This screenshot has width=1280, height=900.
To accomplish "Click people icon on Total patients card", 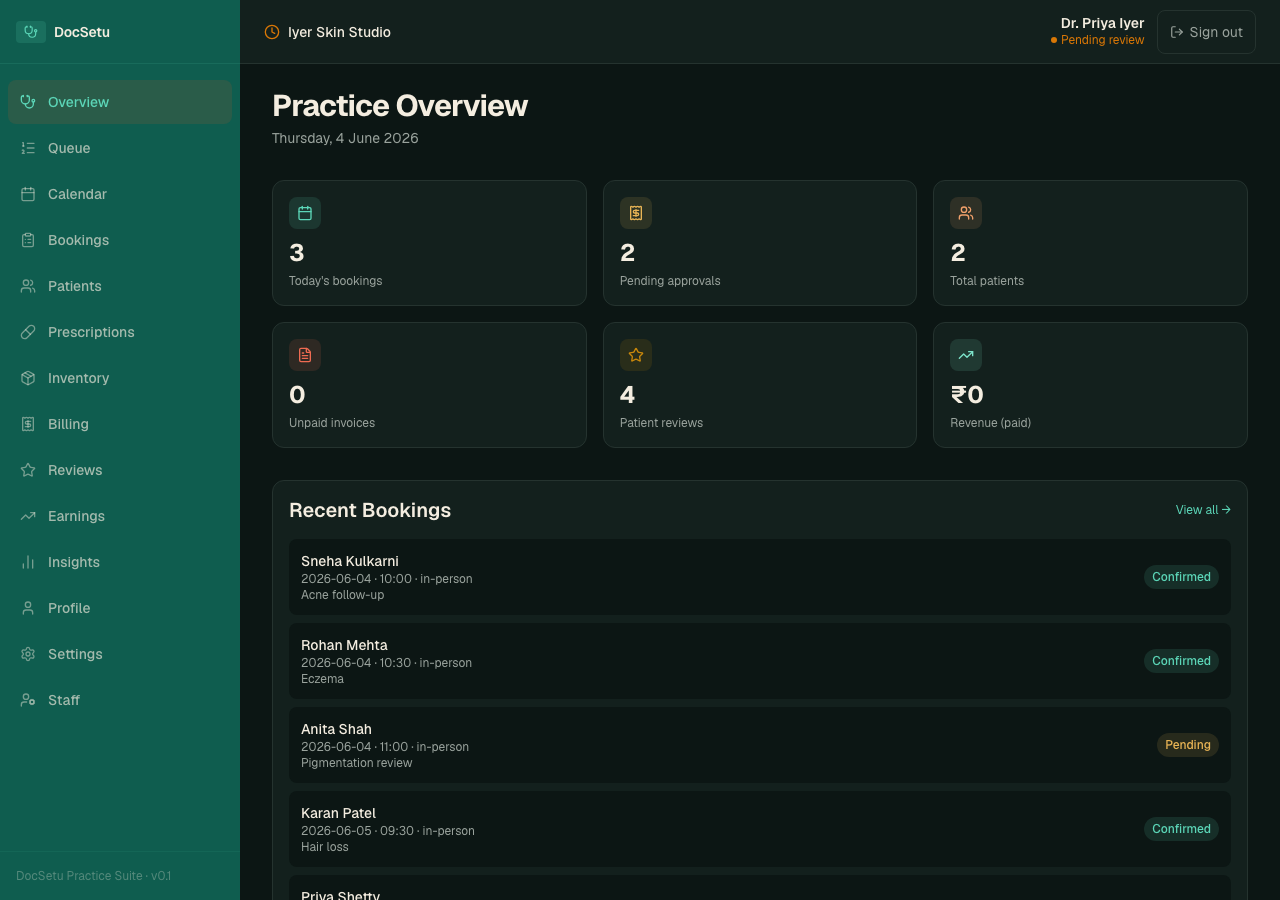I will [x=966, y=213].
